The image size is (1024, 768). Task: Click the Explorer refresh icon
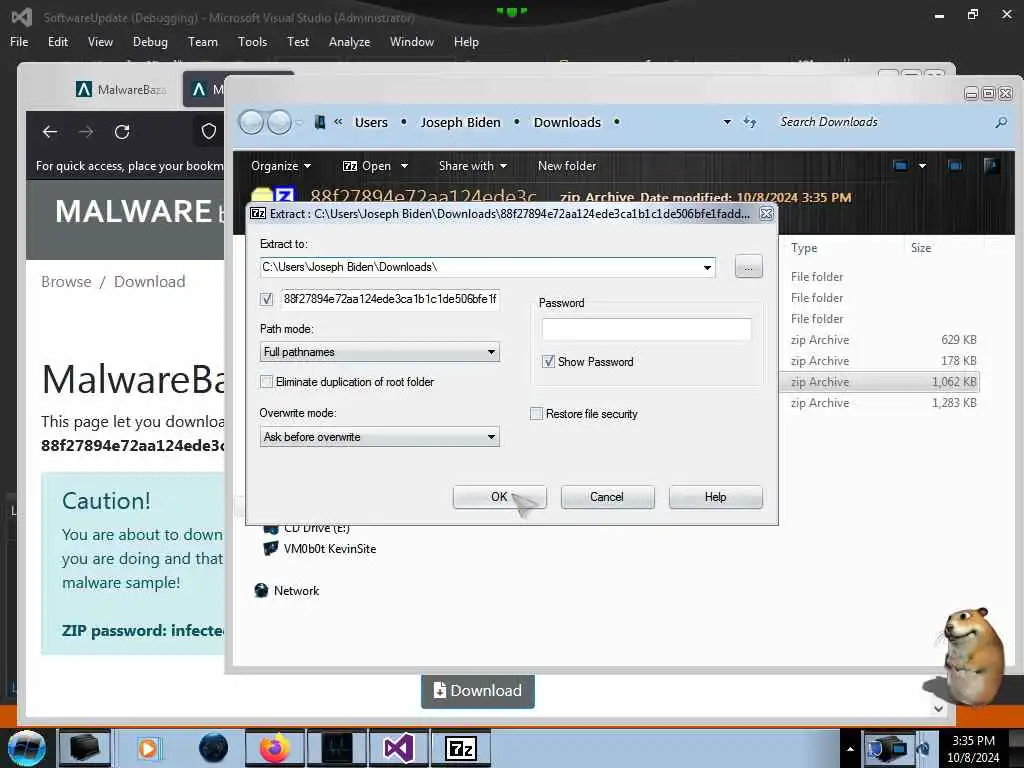[x=750, y=122]
